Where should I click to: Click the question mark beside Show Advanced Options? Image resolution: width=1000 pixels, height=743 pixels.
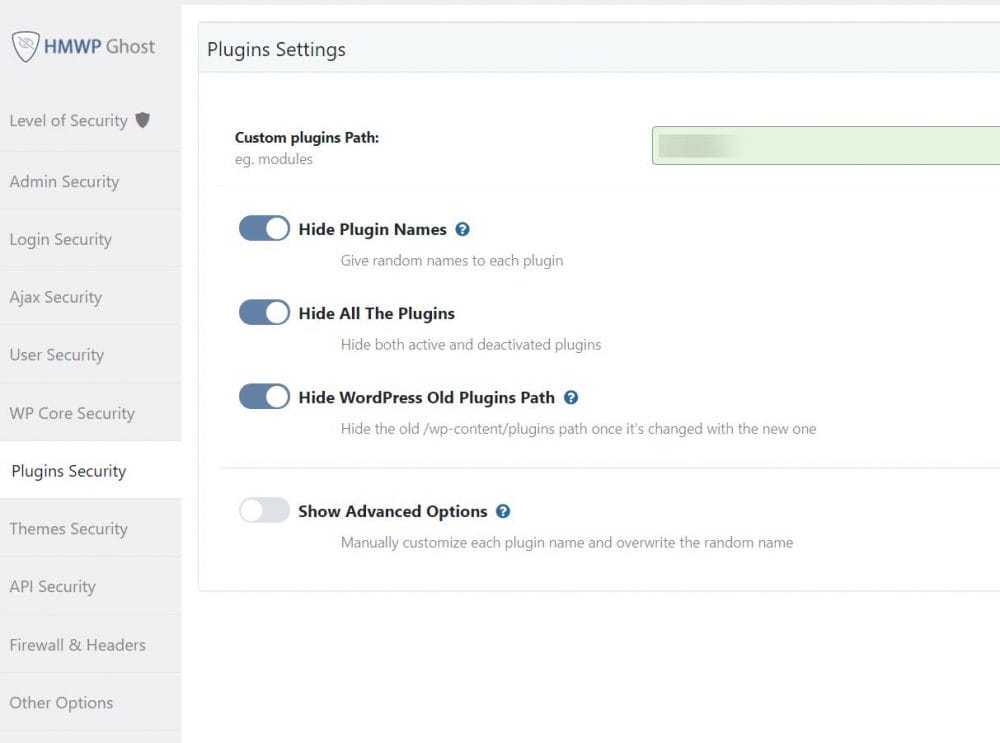503,511
